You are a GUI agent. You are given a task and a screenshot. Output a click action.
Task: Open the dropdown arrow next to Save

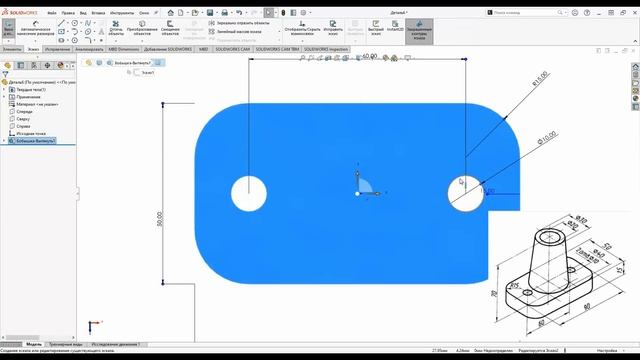point(216,13)
